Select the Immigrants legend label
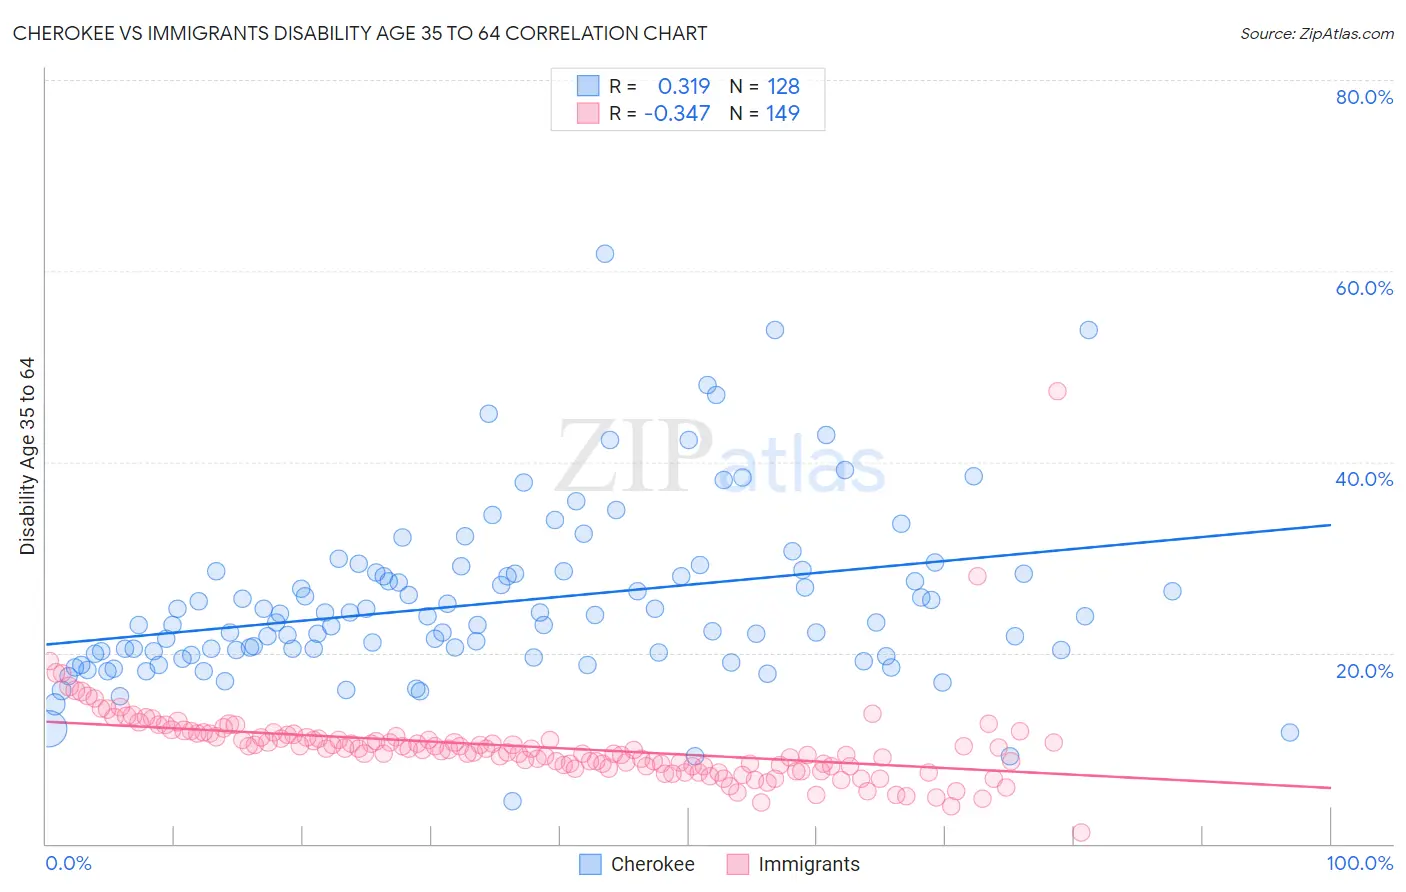 (808, 864)
